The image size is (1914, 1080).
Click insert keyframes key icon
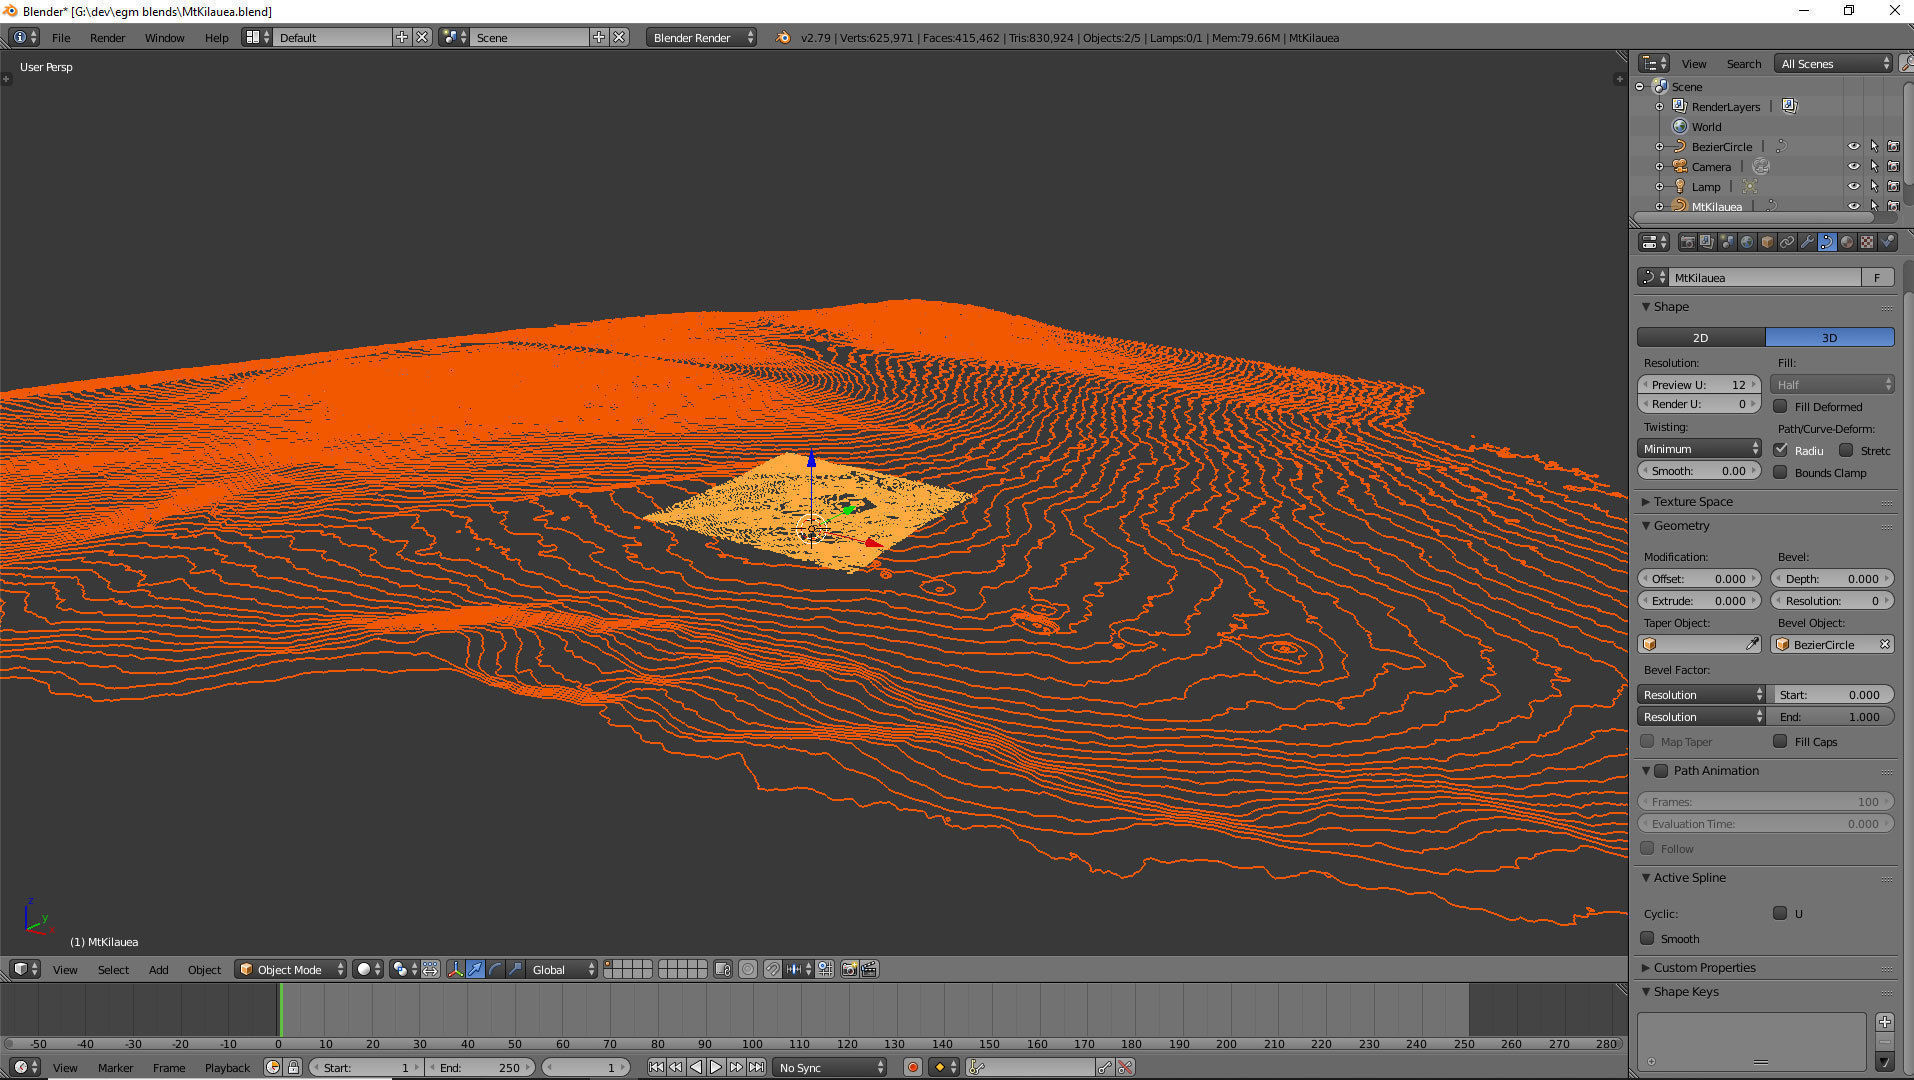pyautogui.click(x=1105, y=1067)
